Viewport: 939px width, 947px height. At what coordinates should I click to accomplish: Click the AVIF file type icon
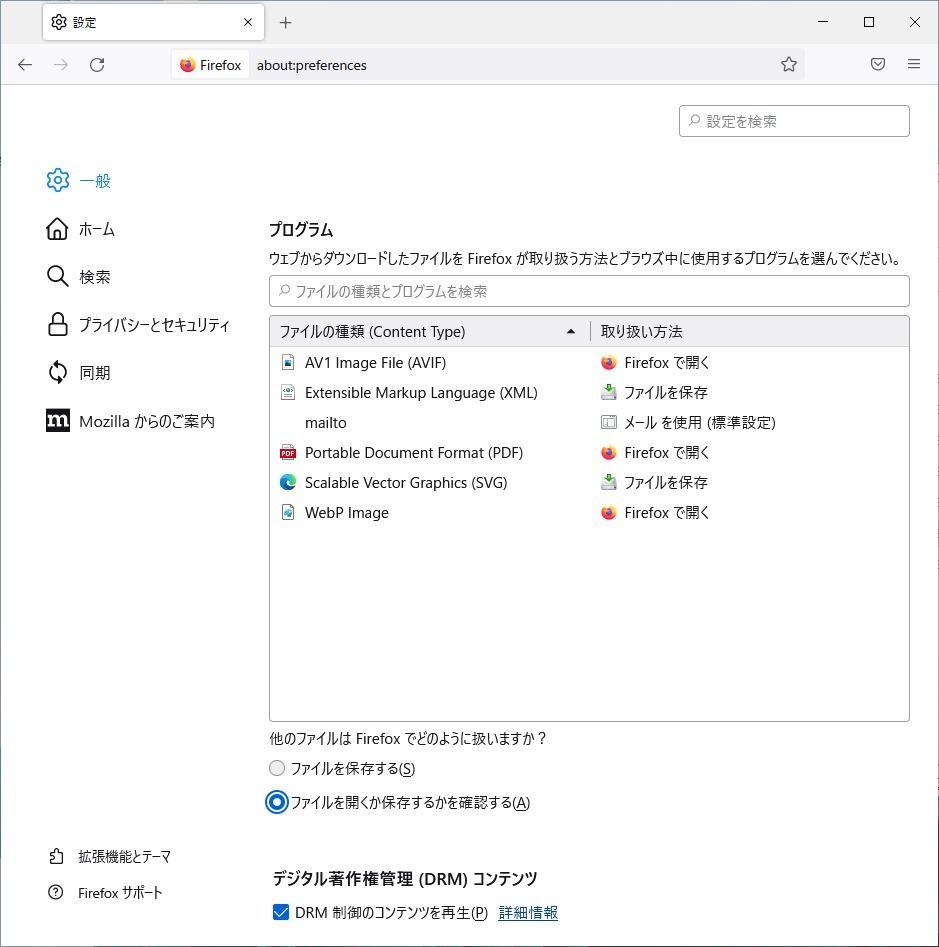pyautogui.click(x=288, y=362)
